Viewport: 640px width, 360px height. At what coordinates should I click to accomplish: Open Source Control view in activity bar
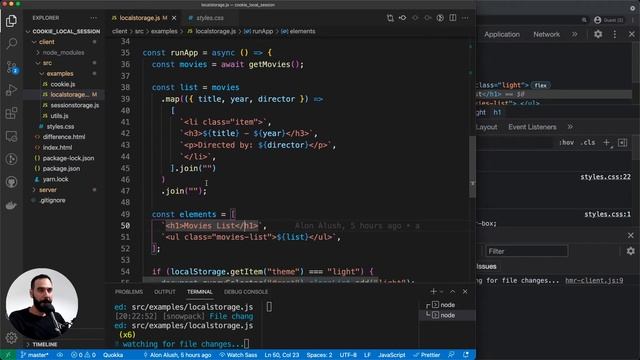click(11, 67)
